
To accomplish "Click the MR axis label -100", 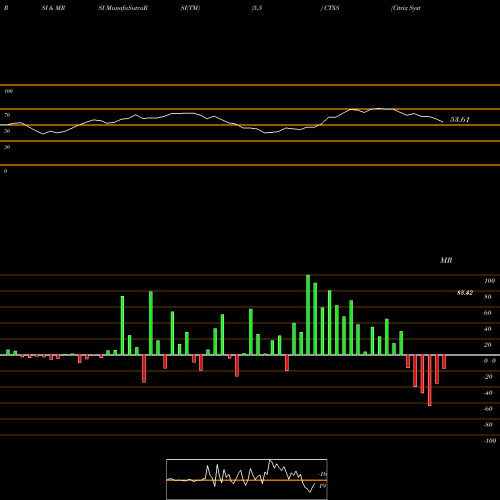I will coord(490,441).
